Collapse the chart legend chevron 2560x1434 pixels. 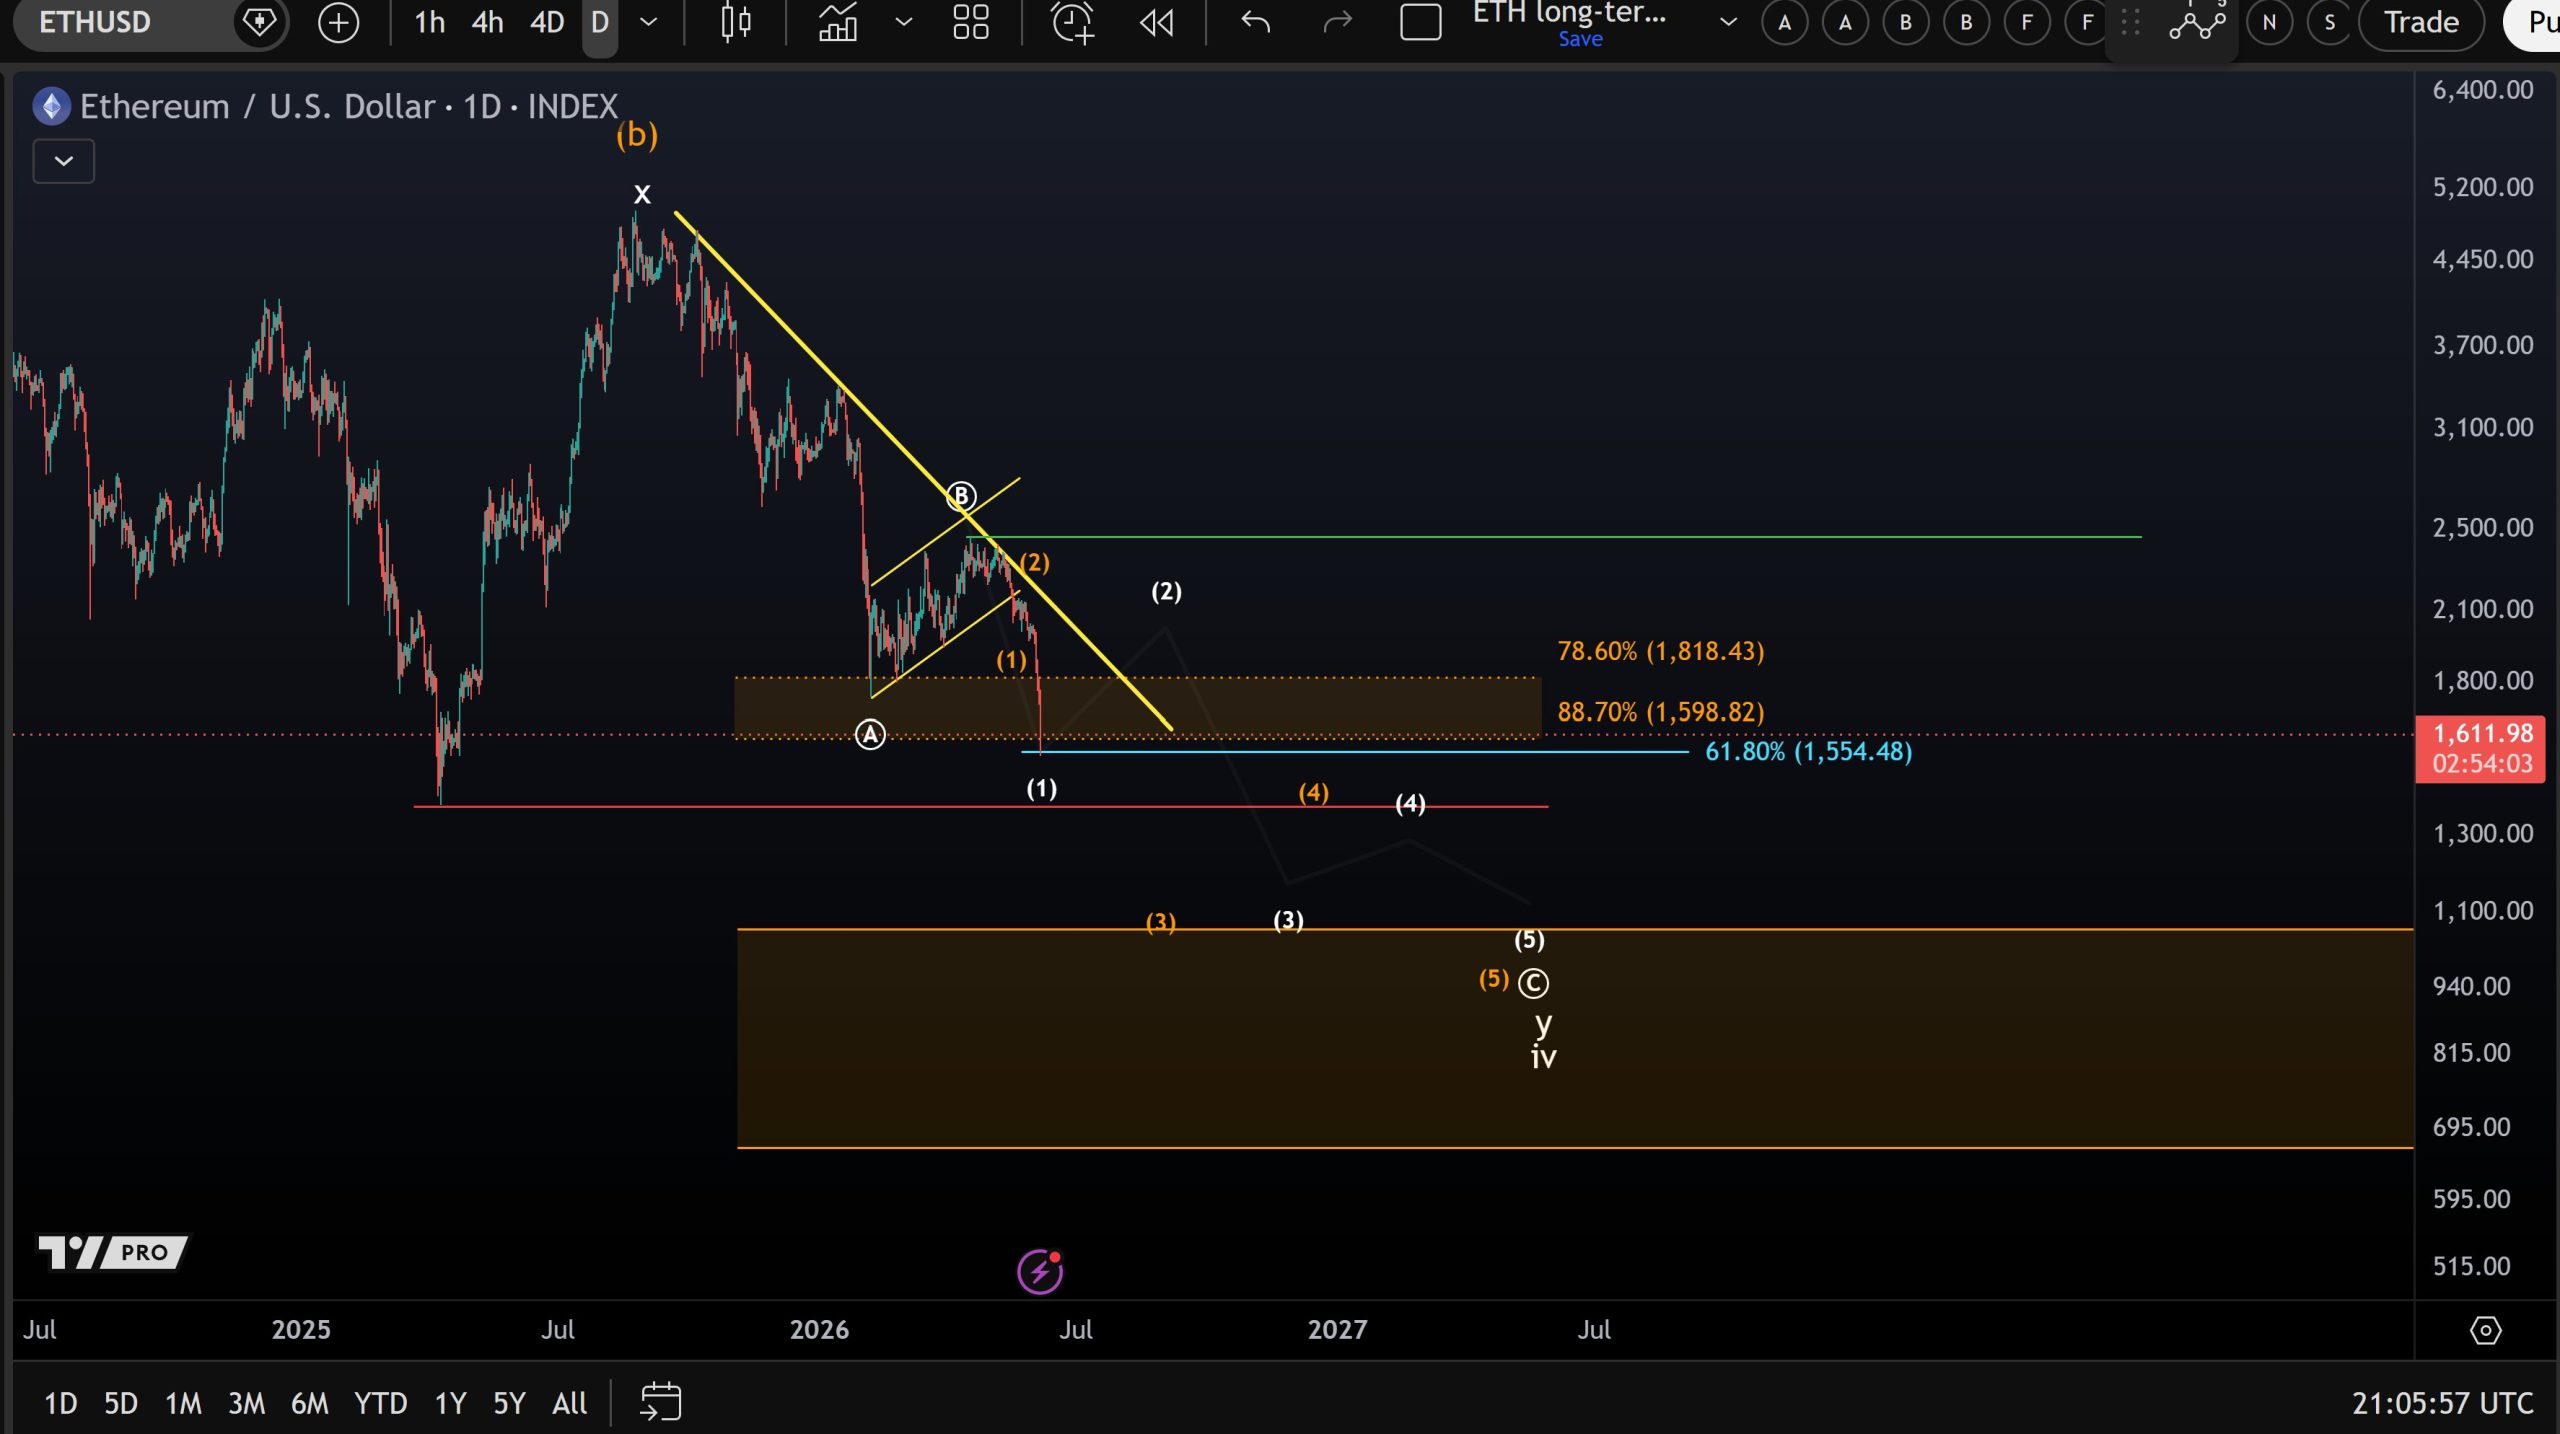64,161
